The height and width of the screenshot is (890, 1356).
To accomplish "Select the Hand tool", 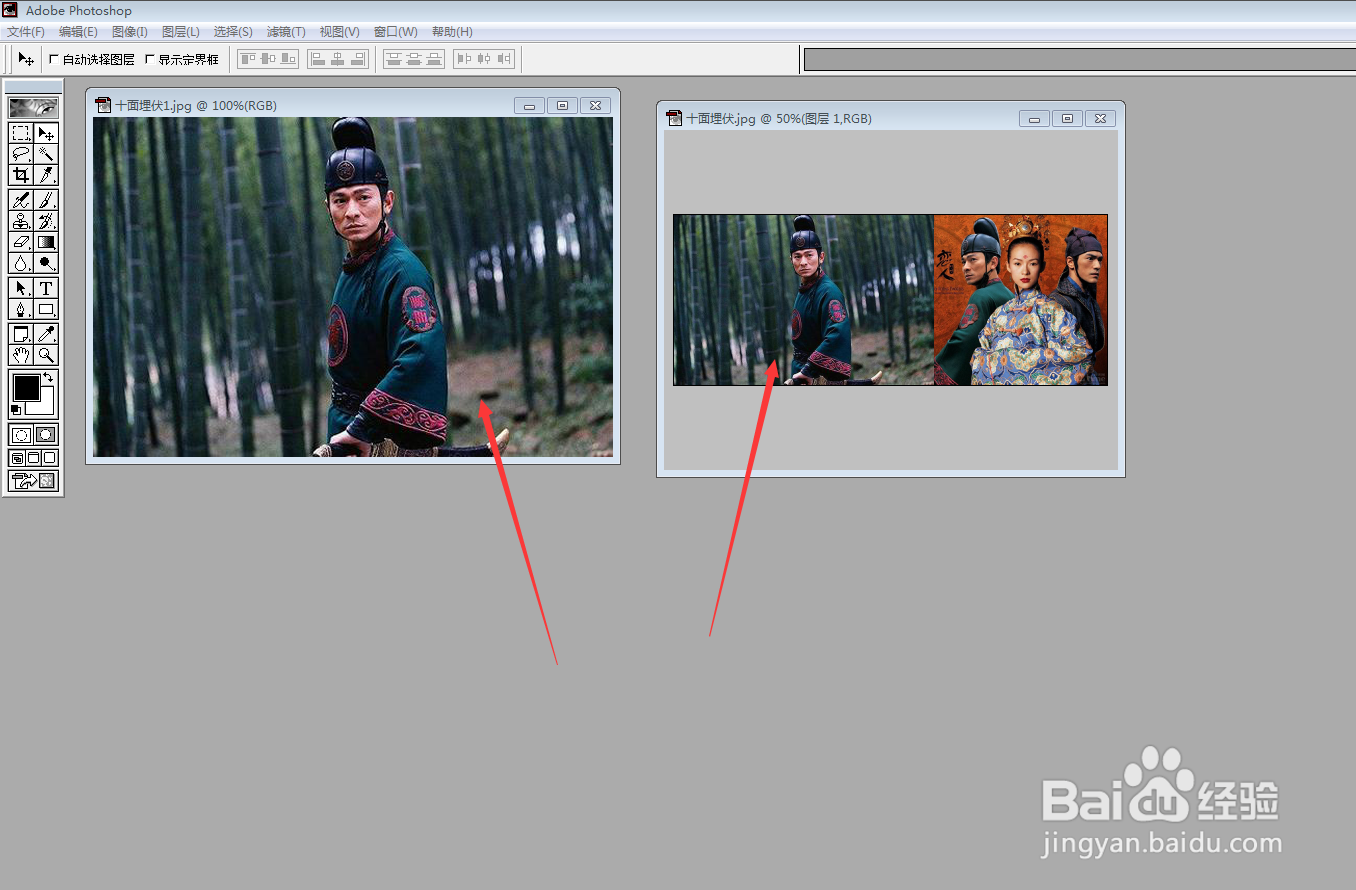I will (21, 355).
